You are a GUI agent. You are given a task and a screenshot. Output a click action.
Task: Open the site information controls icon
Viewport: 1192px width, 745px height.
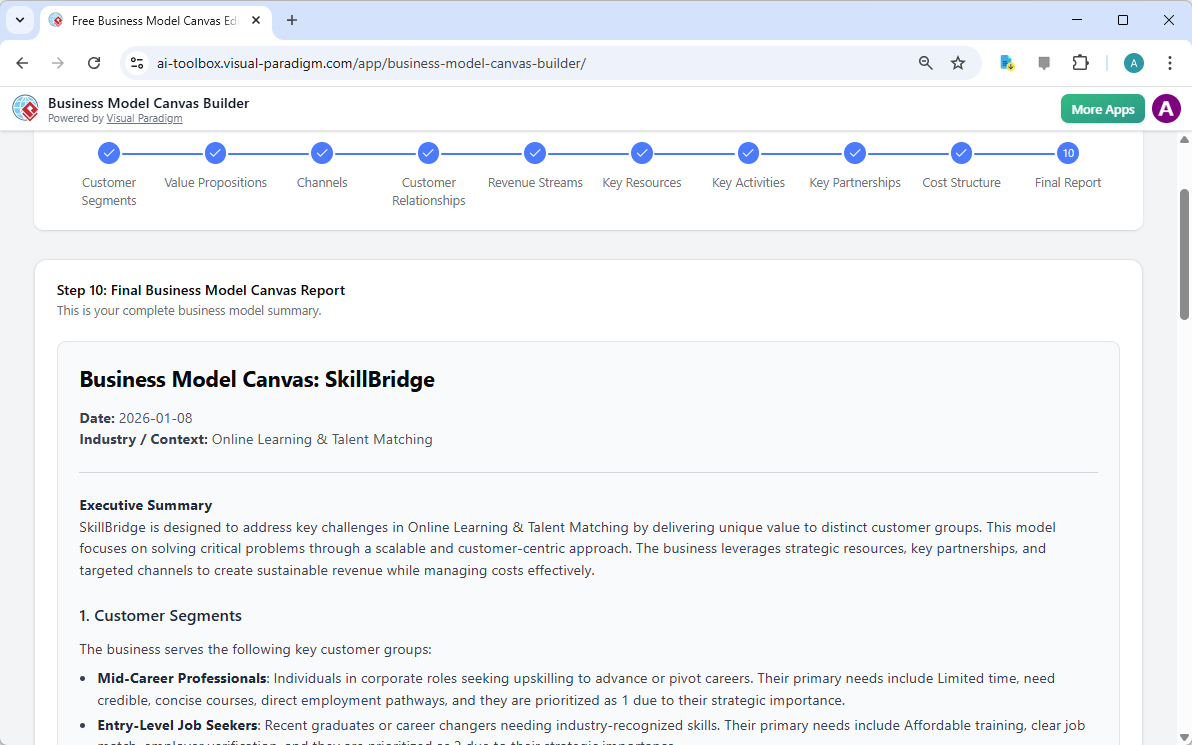[136, 62]
